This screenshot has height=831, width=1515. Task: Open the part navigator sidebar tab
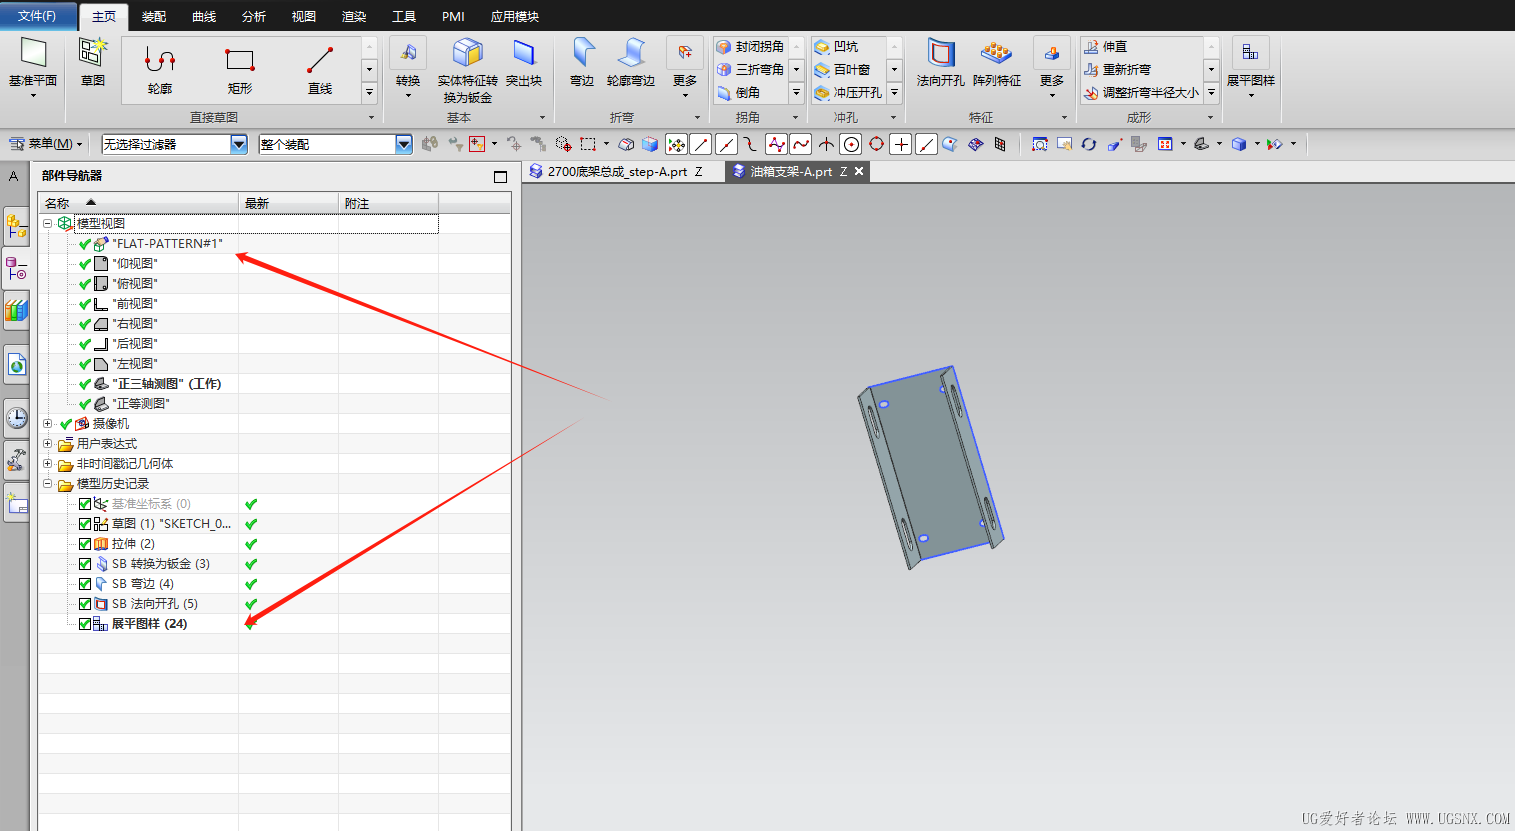(x=17, y=268)
